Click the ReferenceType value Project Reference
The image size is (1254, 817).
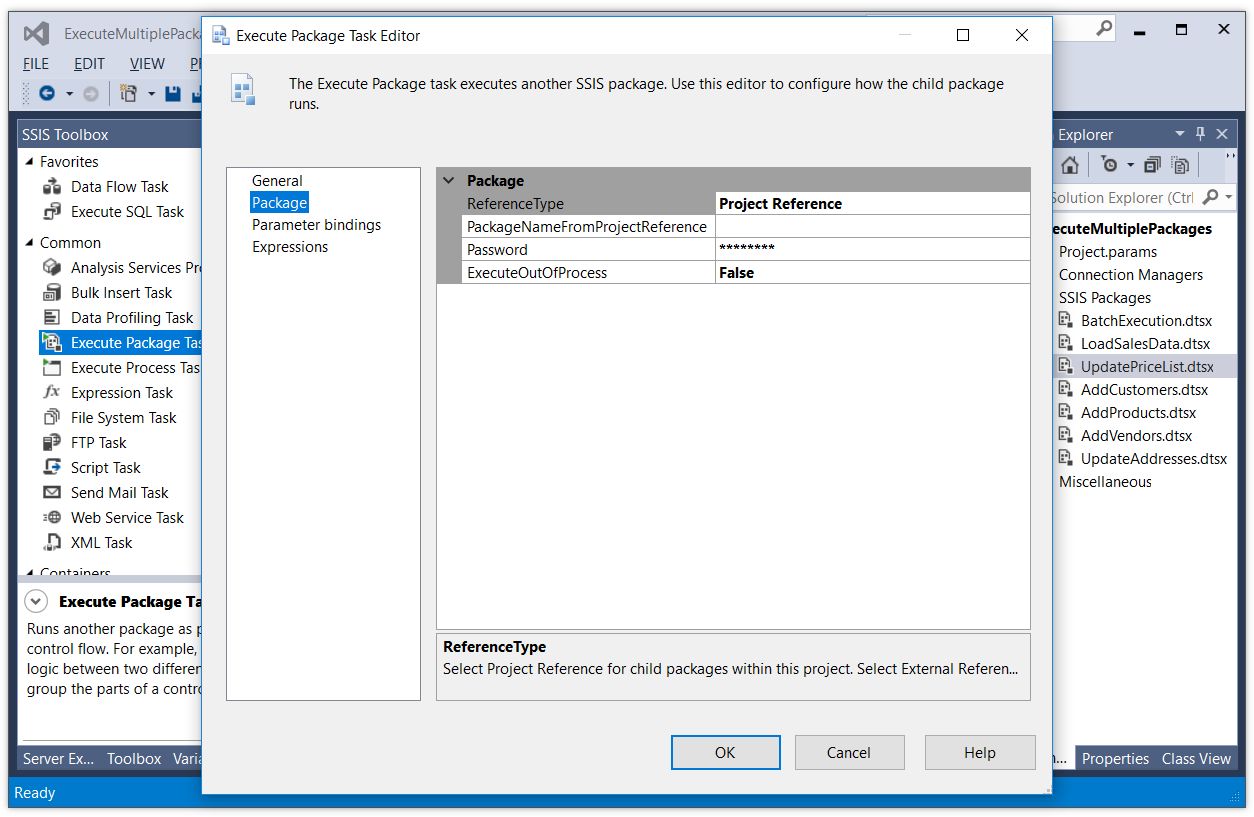click(x=872, y=204)
